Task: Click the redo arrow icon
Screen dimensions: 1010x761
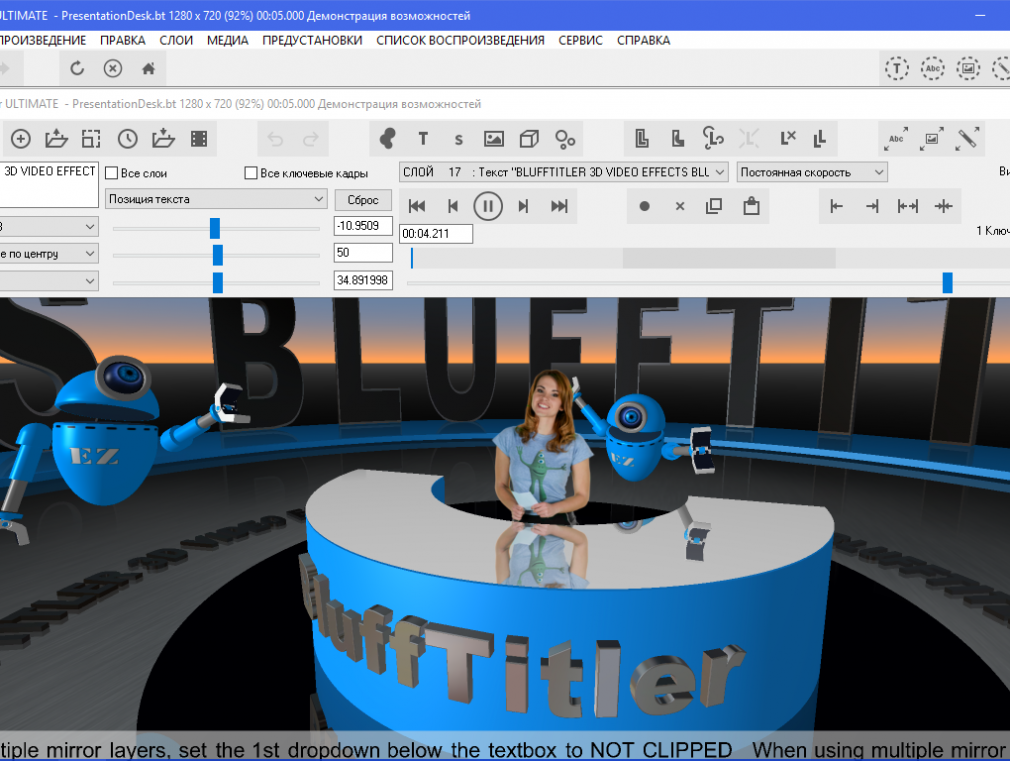Action: pyautogui.click(x=310, y=139)
